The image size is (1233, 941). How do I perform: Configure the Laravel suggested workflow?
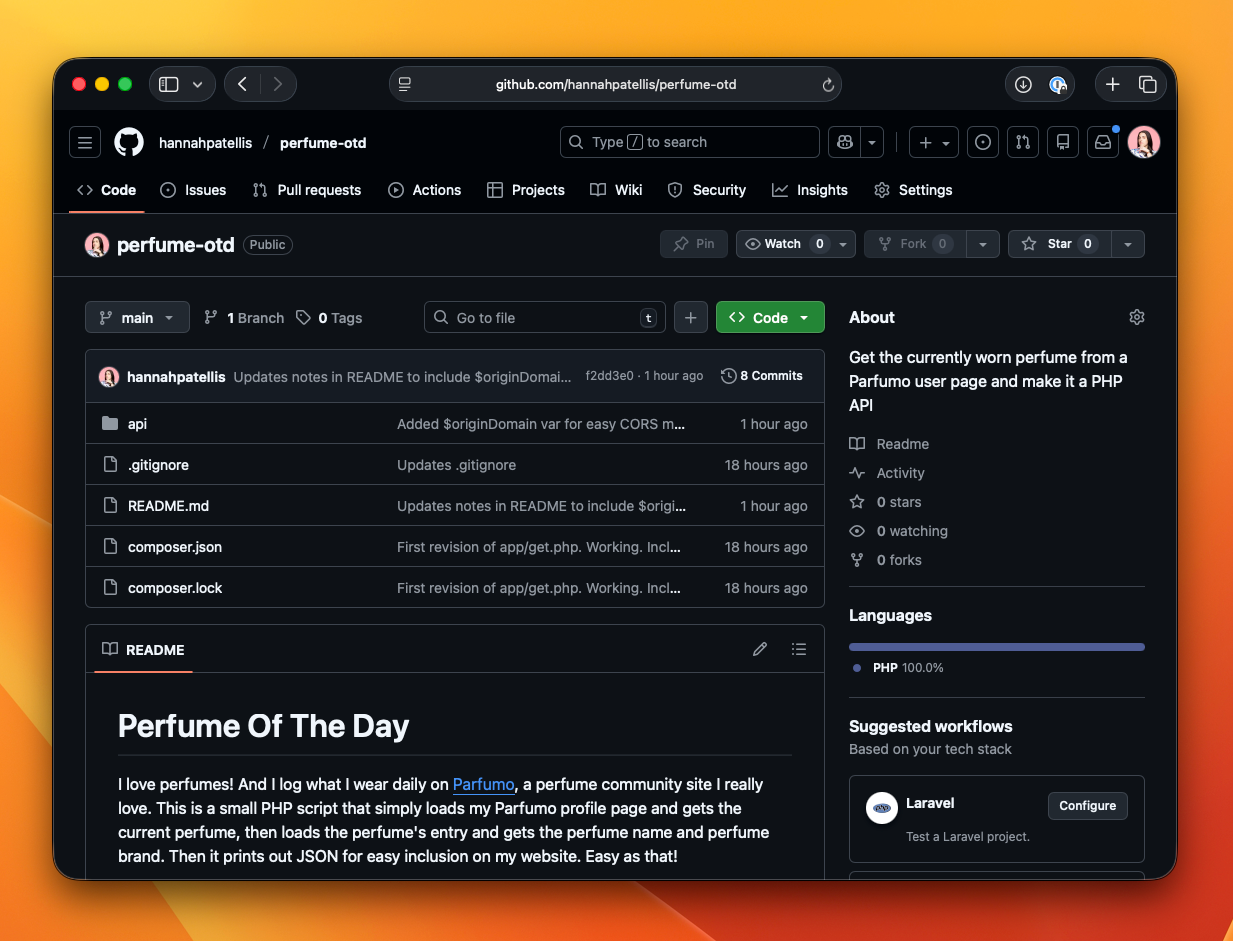pyautogui.click(x=1087, y=805)
